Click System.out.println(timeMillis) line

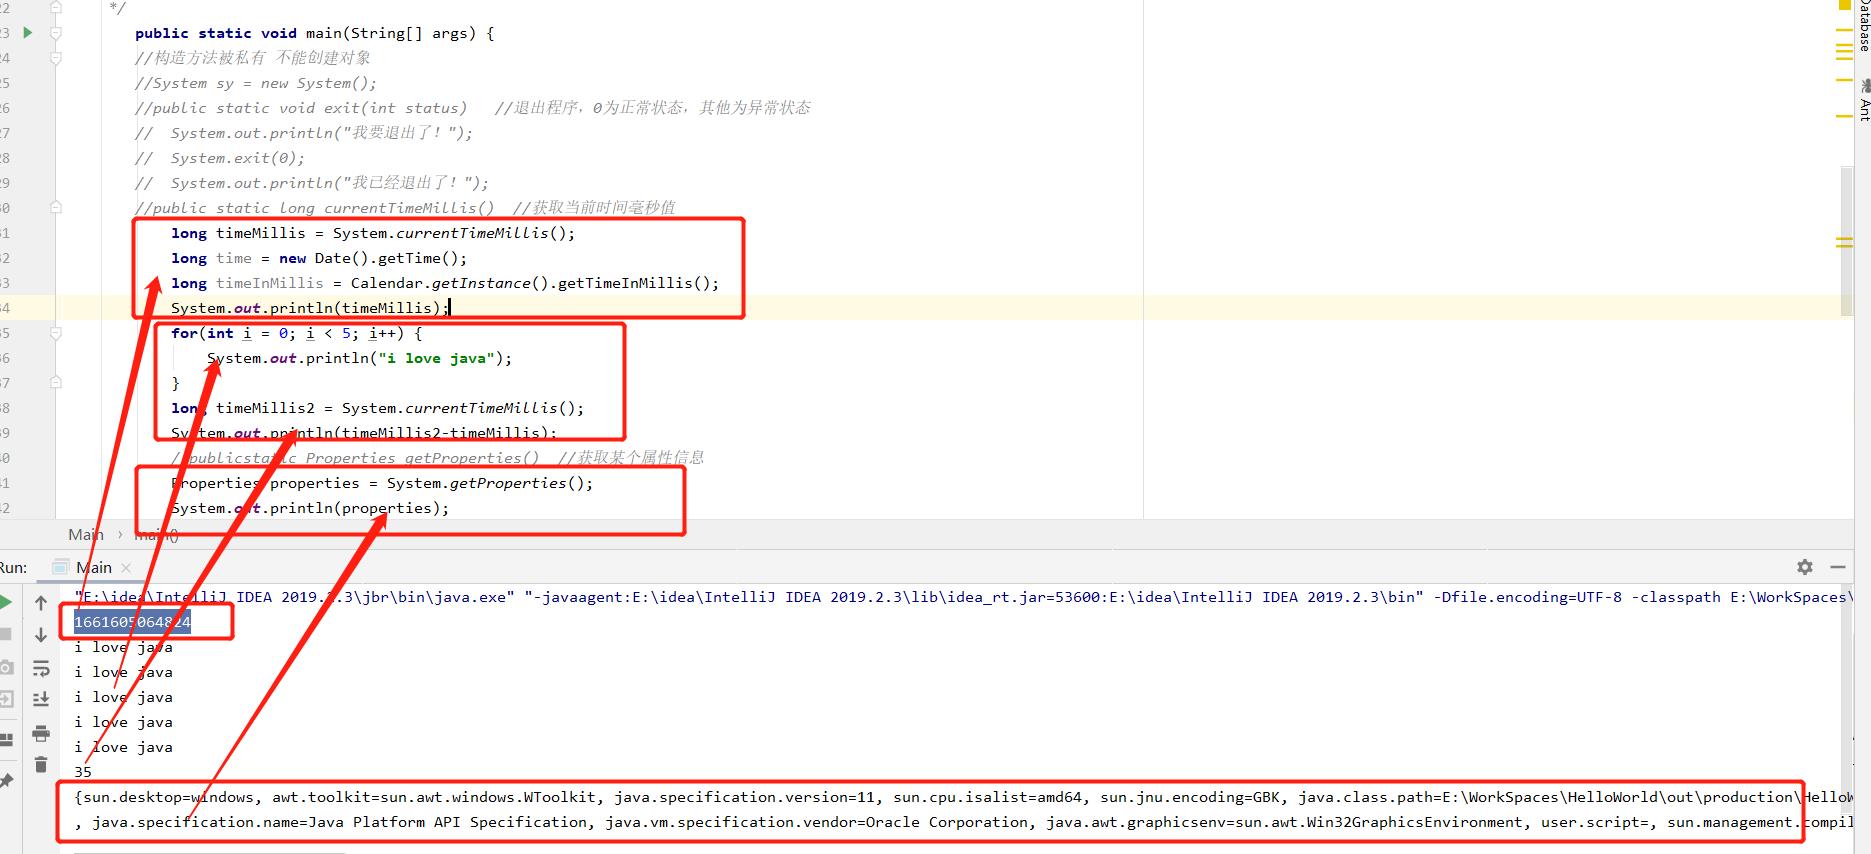(310, 308)
